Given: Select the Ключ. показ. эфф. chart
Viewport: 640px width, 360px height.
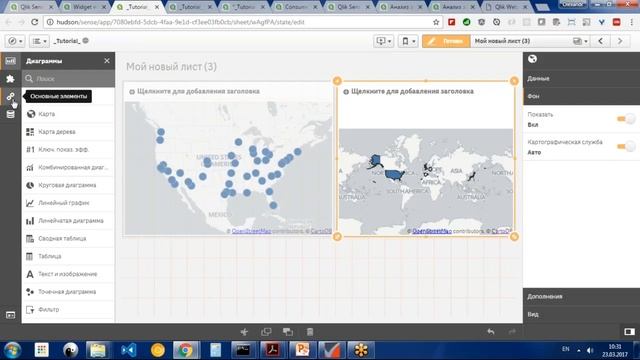Looking at the screenshot, I should [68, 149].
